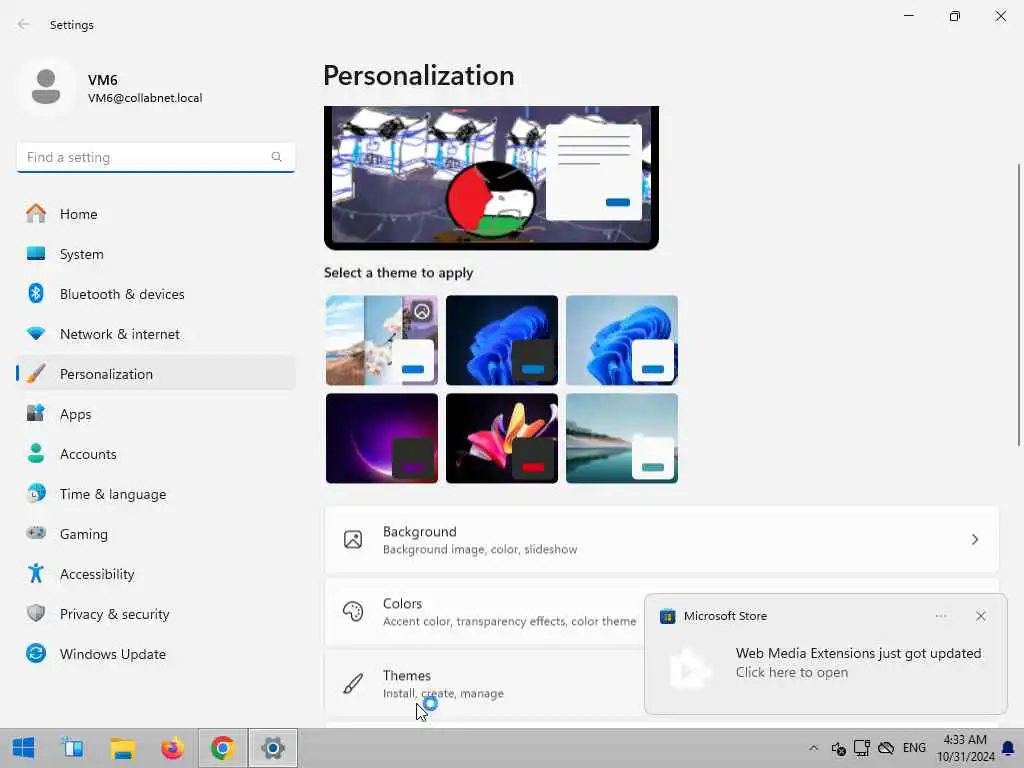Click the Apps icon in sidebar

click(36, 413)
